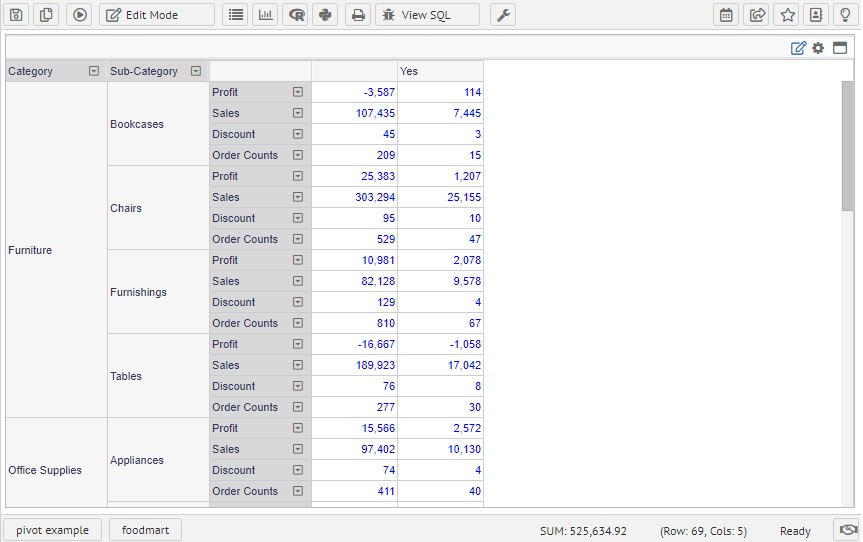The height and width of the screenshot is (542, 863).
Task: Run the query with the play button
Action: point(80,15)
